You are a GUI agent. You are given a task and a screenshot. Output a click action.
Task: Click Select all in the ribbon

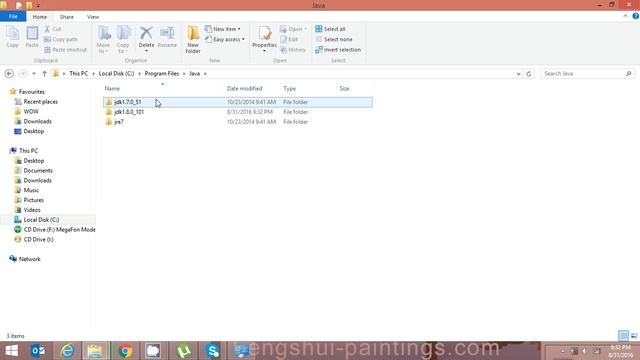[331, 29]
